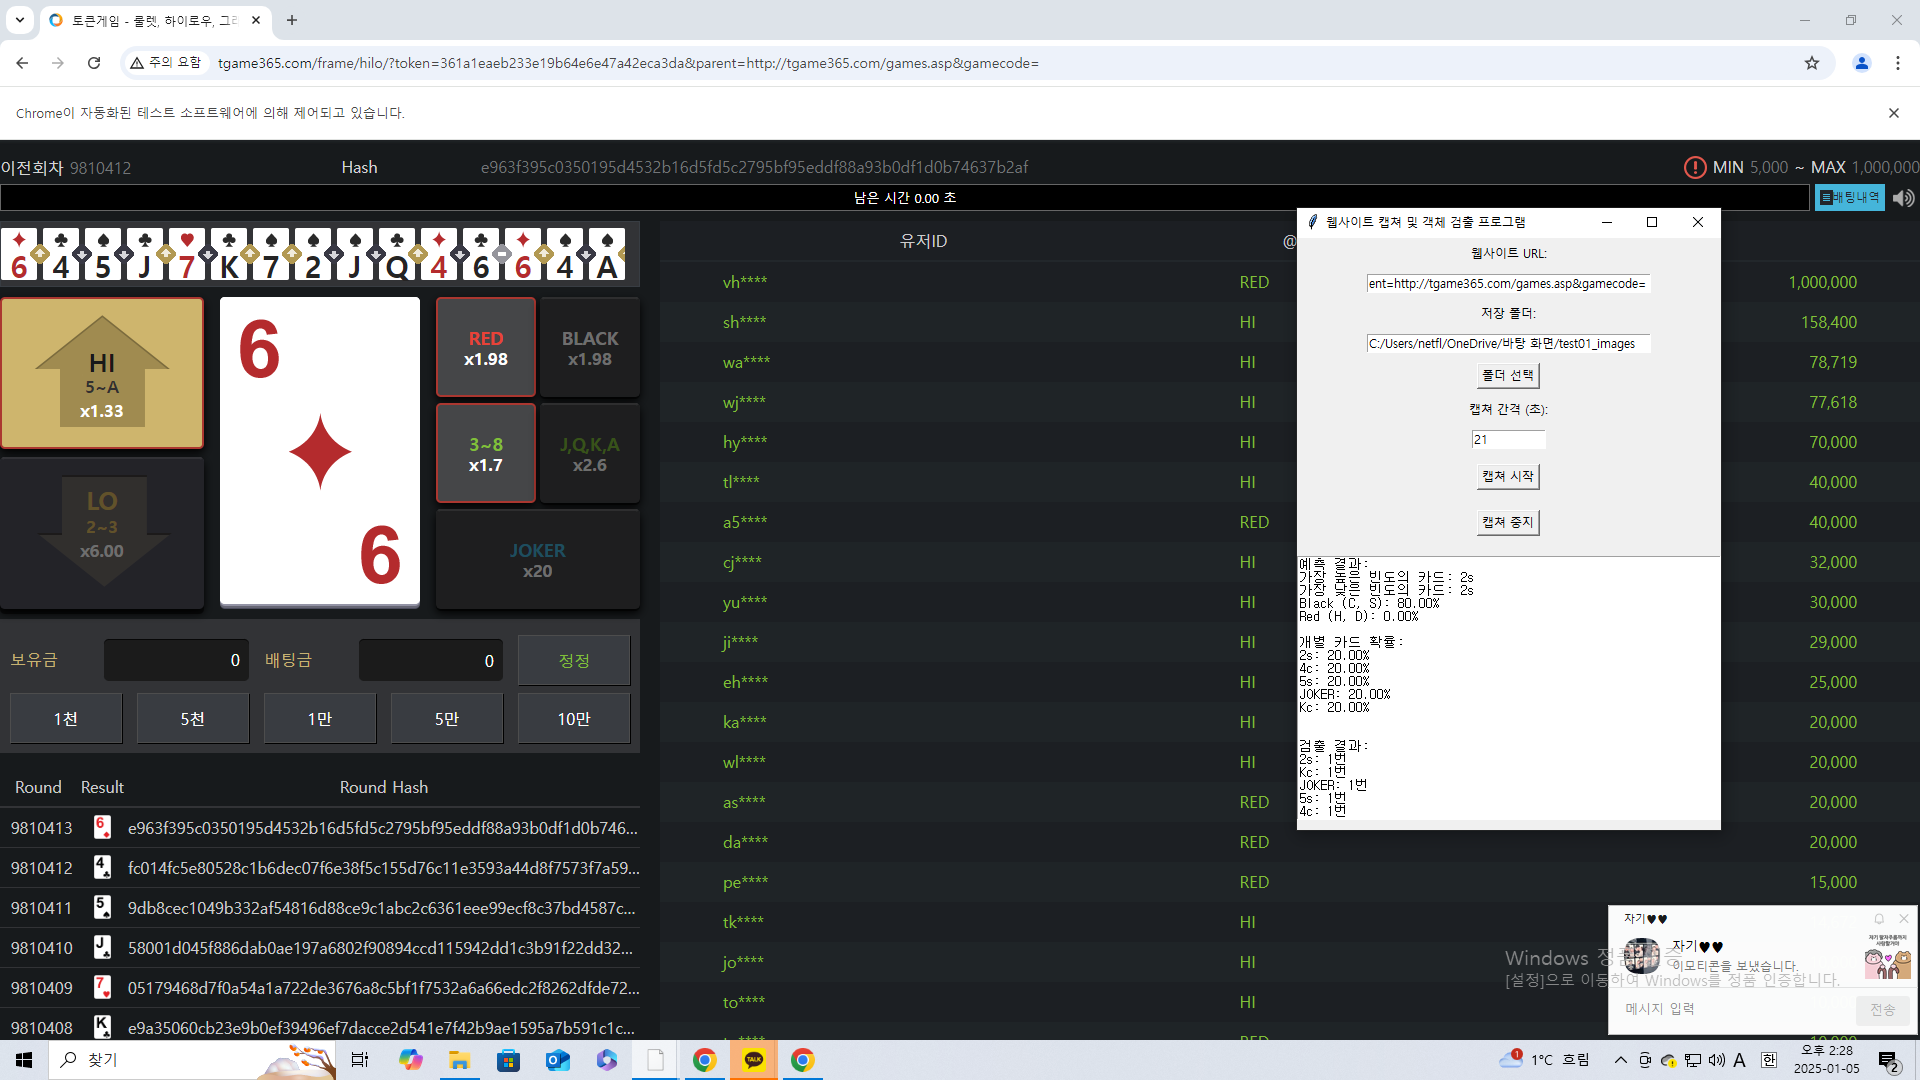Image resolution: width=1920 pixels, height=1080 pixels.
Task: Mute the game sound speaker icon
Action: point(1903,198)
